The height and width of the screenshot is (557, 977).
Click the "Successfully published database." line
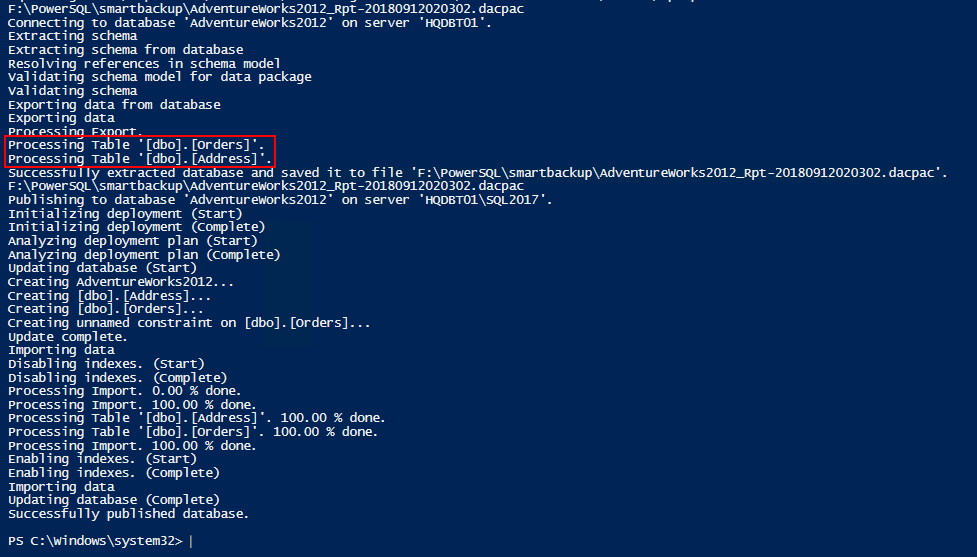[128, 514]
